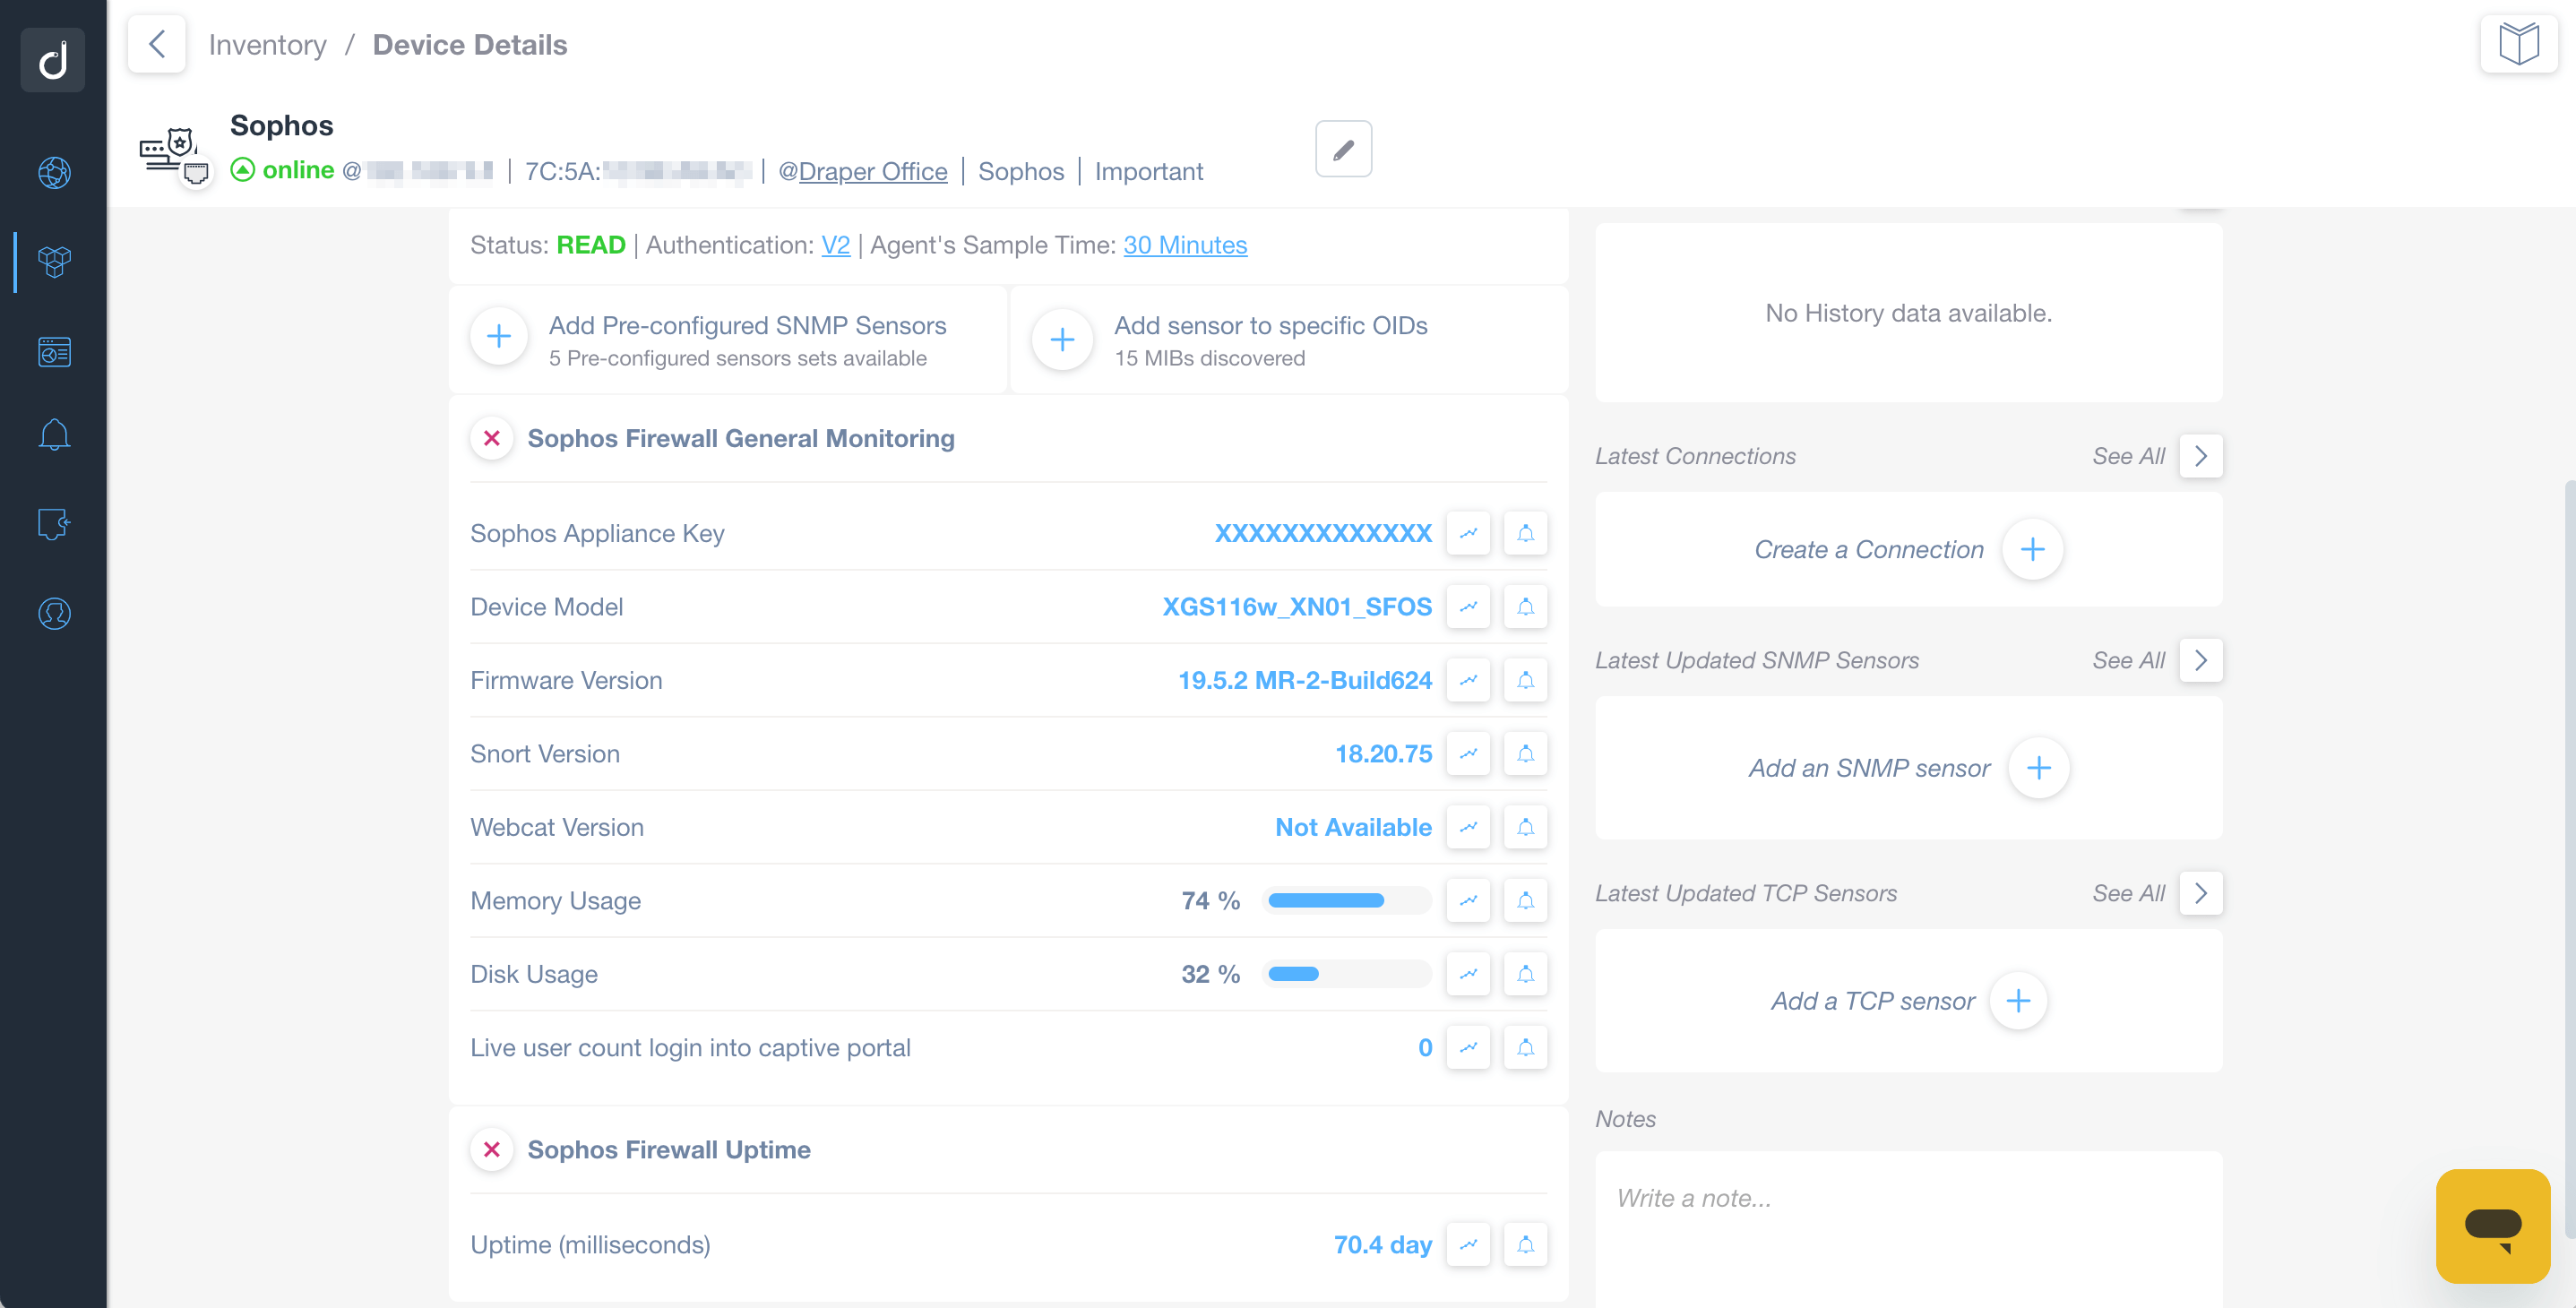Click the Important tag in device header

pyautogui.click(x=1148, y=171)
